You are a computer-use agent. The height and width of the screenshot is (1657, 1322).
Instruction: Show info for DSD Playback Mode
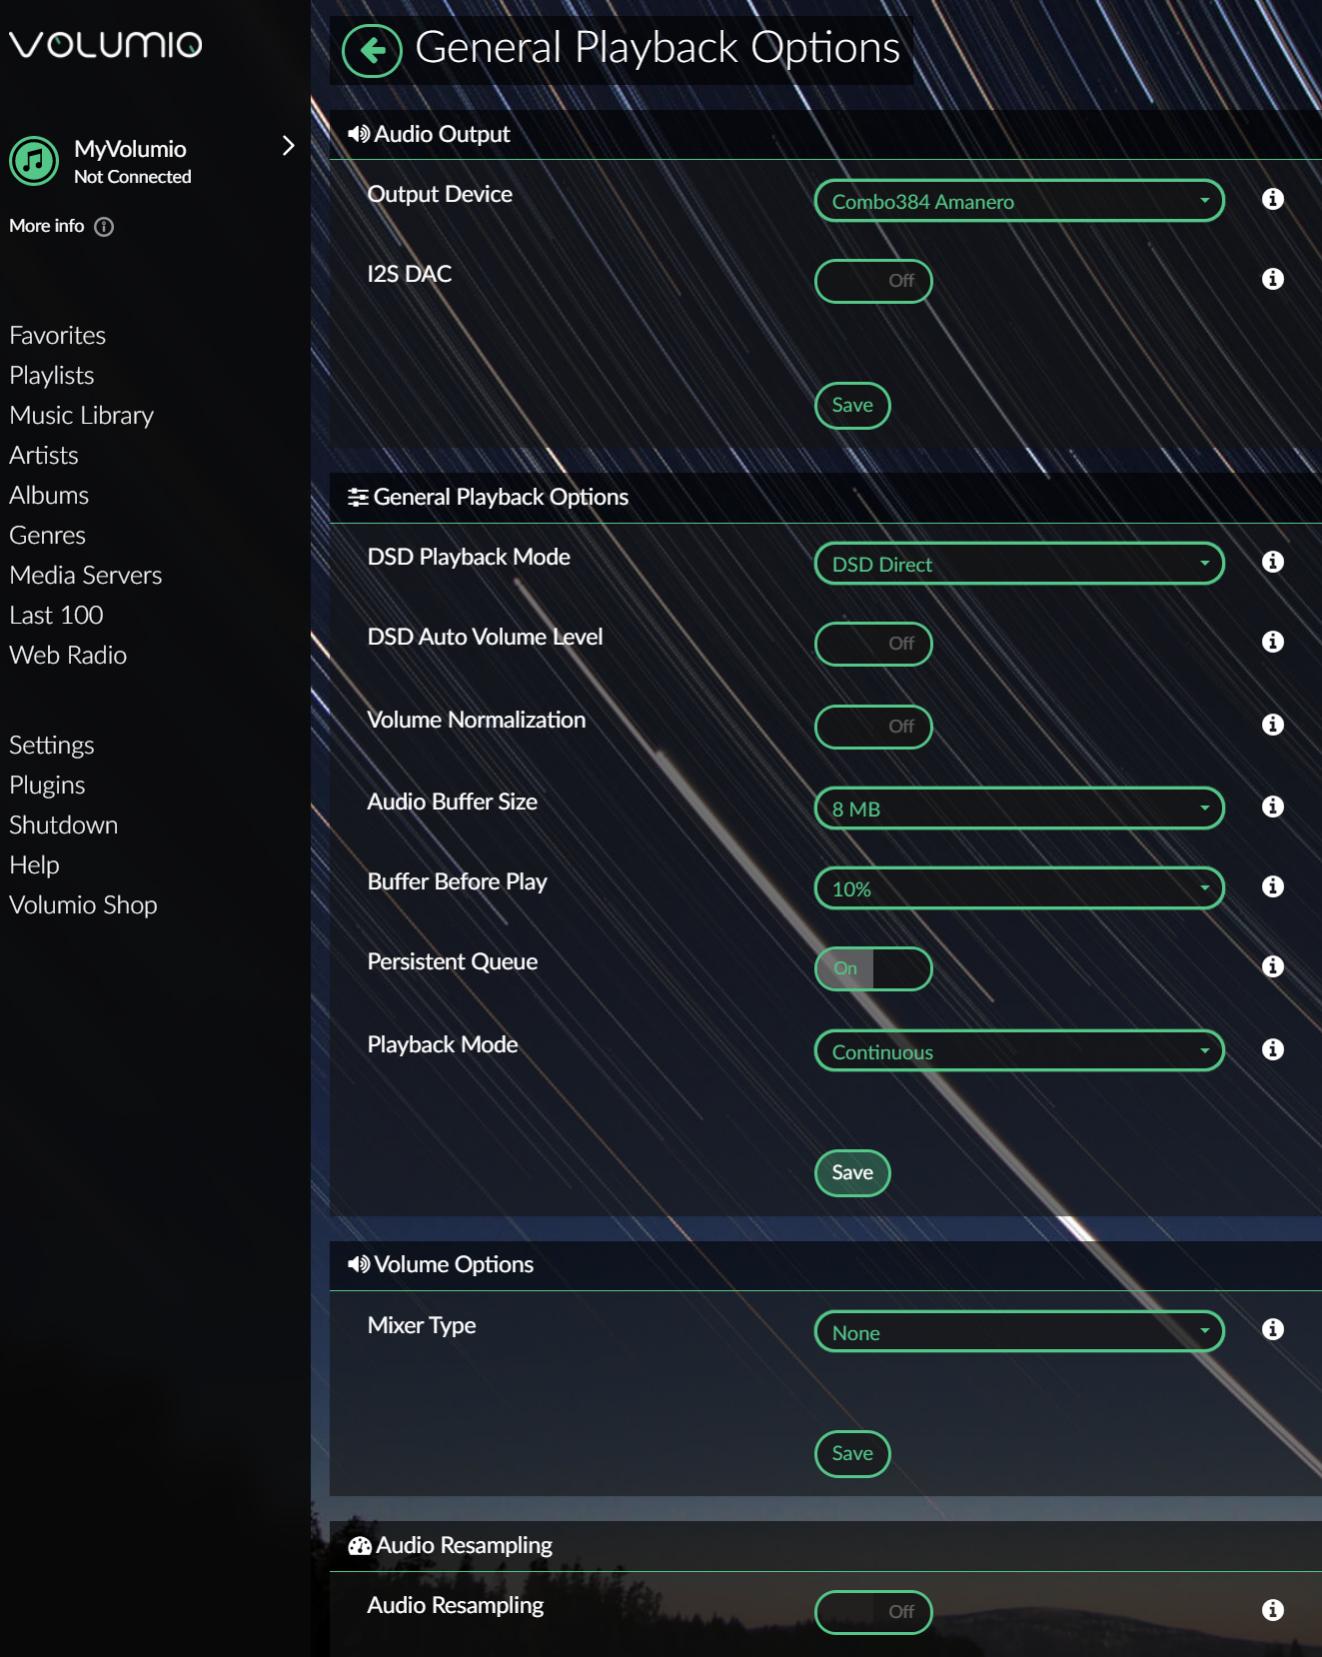pyautogui.click(x=1272, y=562)
